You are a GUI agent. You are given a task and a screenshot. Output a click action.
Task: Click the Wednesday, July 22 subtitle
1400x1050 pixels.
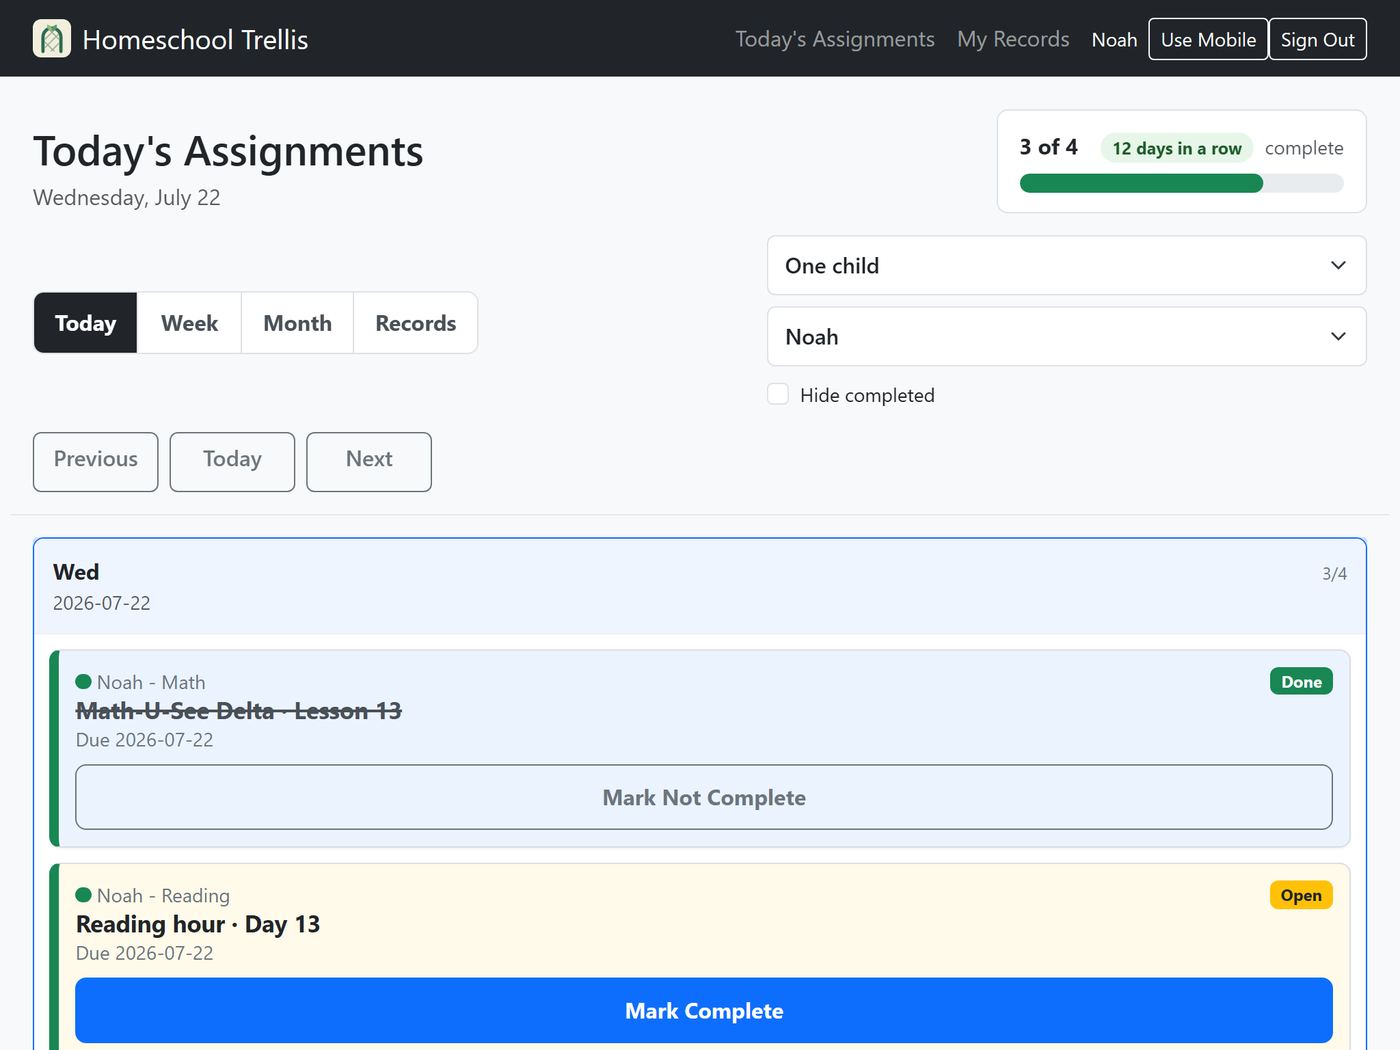pyautogui.click(x=127, y=197)
